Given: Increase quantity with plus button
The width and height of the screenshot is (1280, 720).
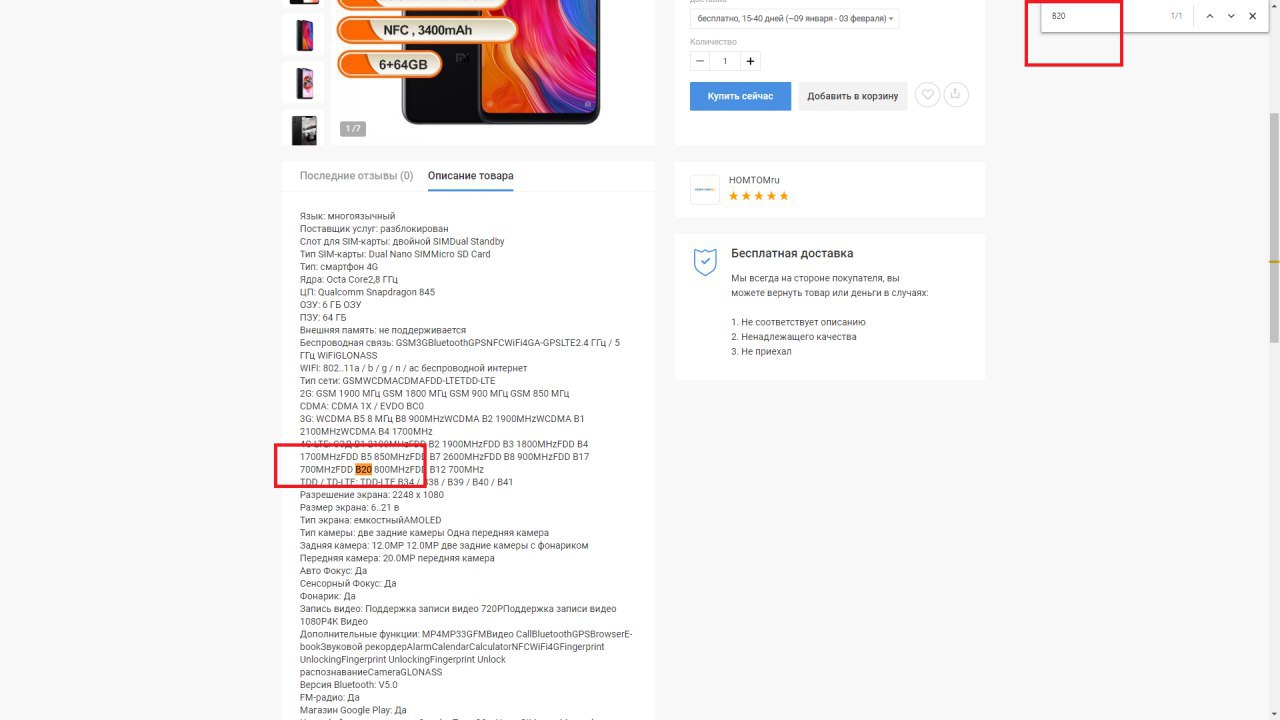Looking at the screenshot, I should tap(751, 61).
